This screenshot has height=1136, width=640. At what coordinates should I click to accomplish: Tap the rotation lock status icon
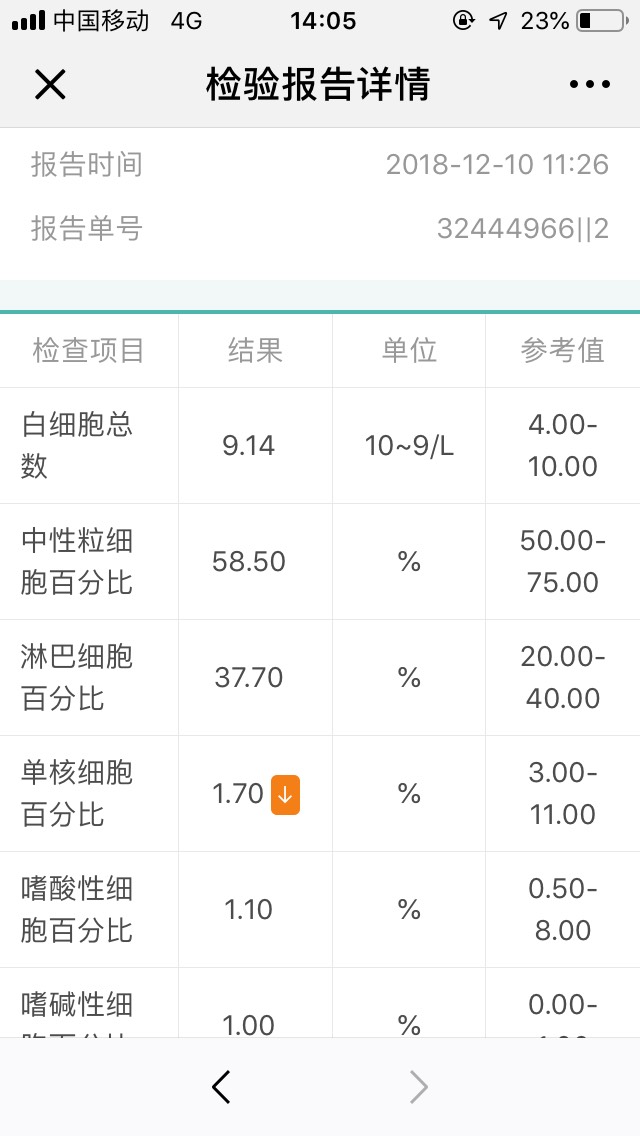[463, 20]
